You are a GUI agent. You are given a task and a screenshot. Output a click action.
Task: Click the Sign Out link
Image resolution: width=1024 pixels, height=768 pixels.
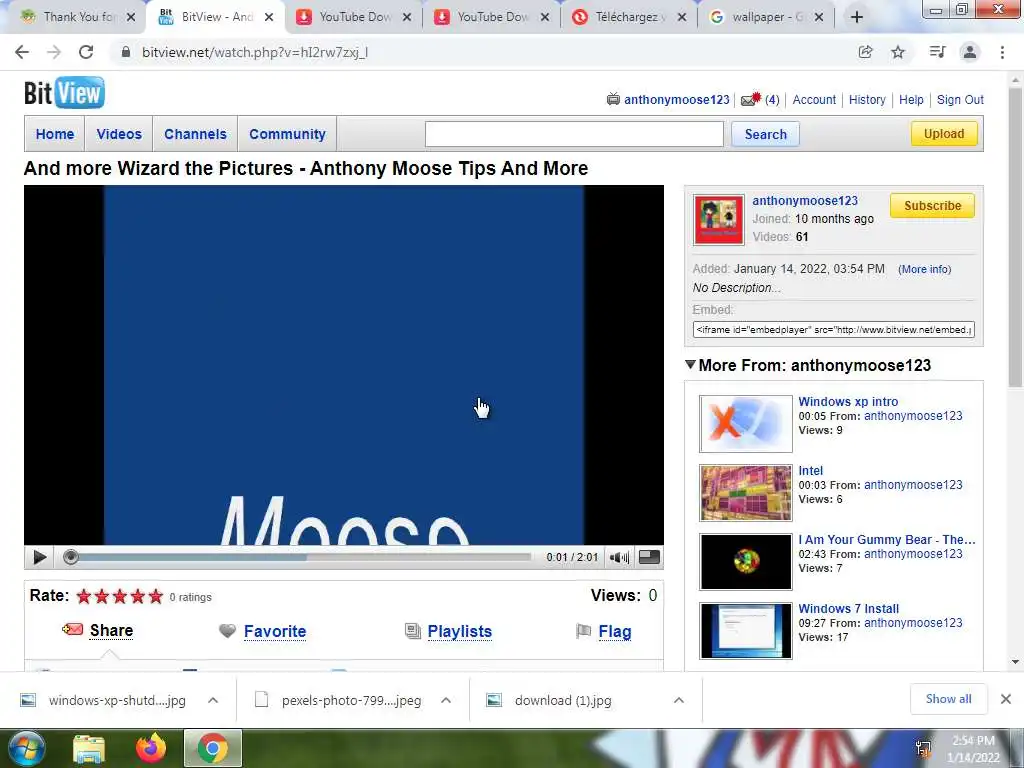coord(960,99)
